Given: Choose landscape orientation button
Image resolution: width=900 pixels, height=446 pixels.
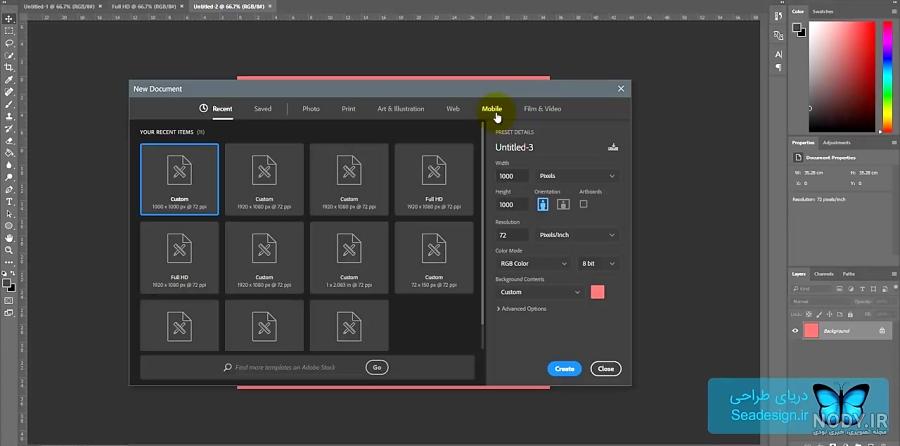Looking at the screenshot, I should coord(563,204).
